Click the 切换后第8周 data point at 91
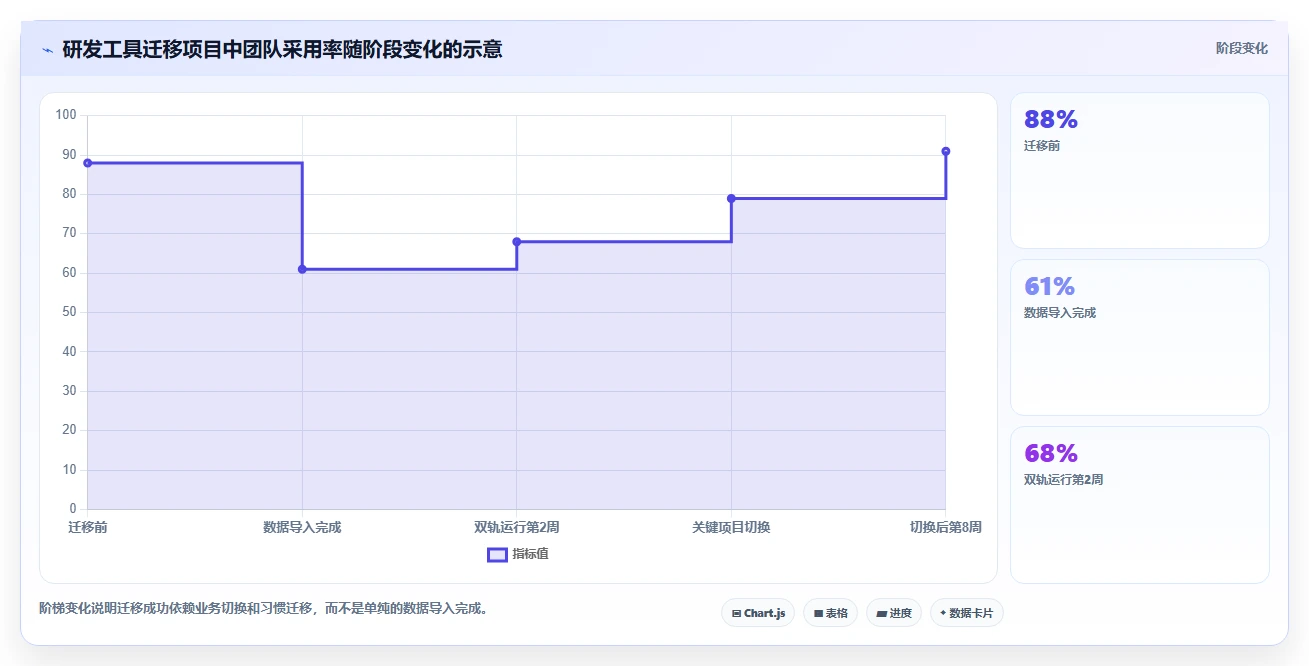 click(946, 151)
